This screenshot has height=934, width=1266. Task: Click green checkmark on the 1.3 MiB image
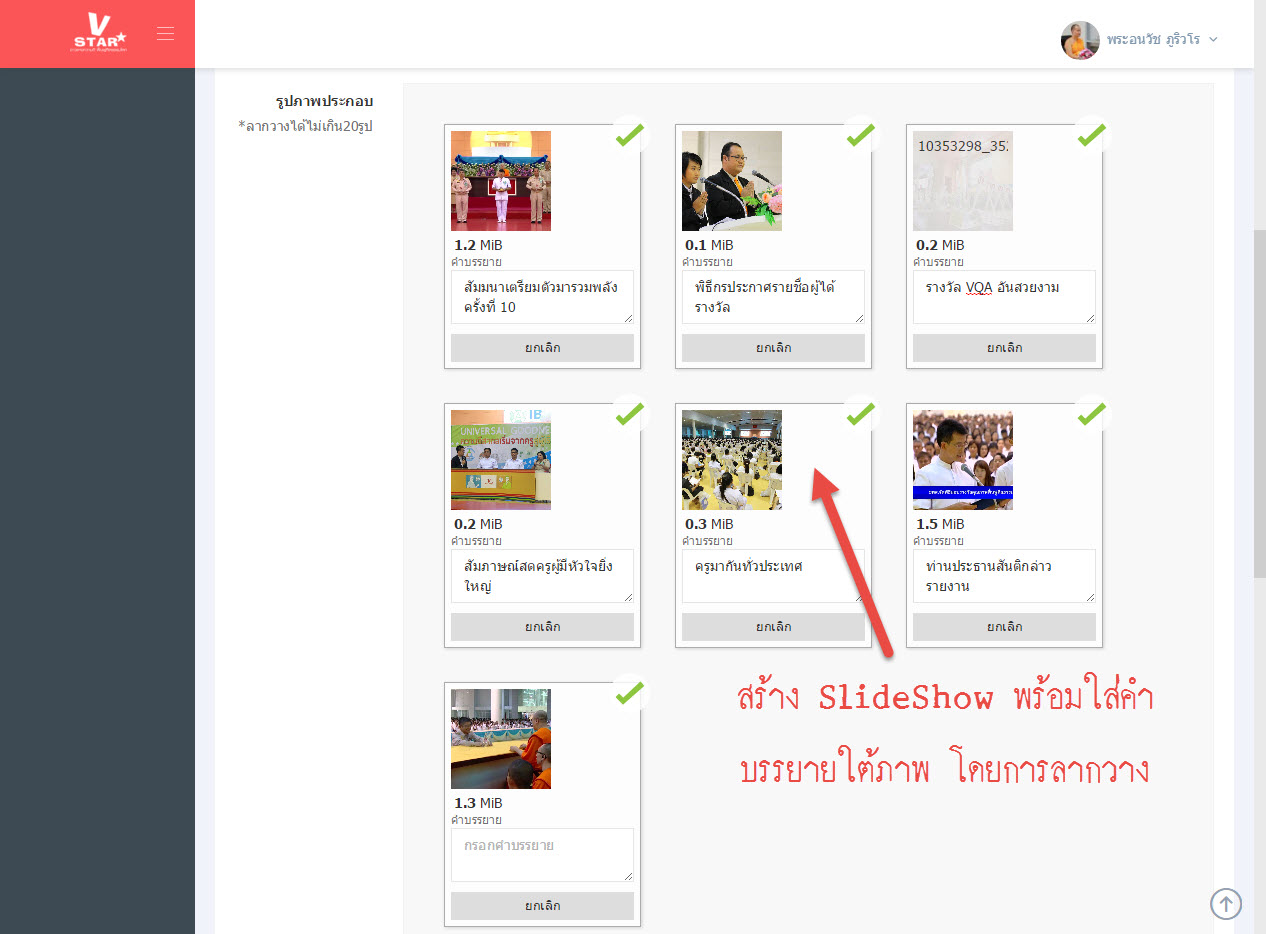pos(629,692)
